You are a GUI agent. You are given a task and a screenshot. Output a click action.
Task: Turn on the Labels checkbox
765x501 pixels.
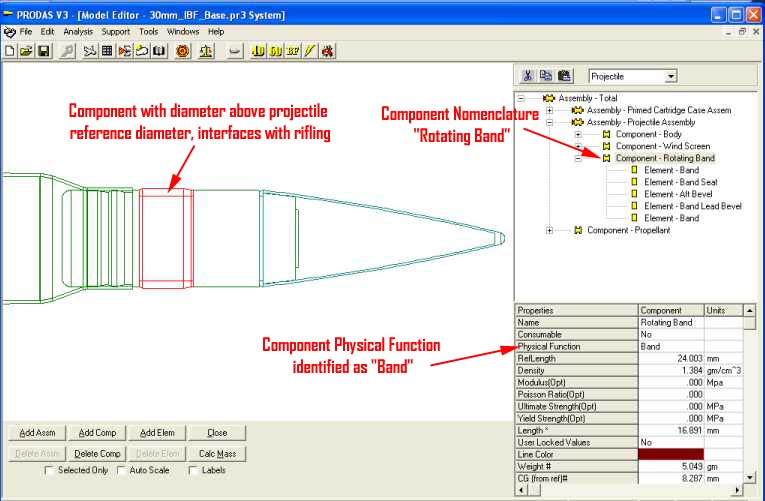point(192,470)
